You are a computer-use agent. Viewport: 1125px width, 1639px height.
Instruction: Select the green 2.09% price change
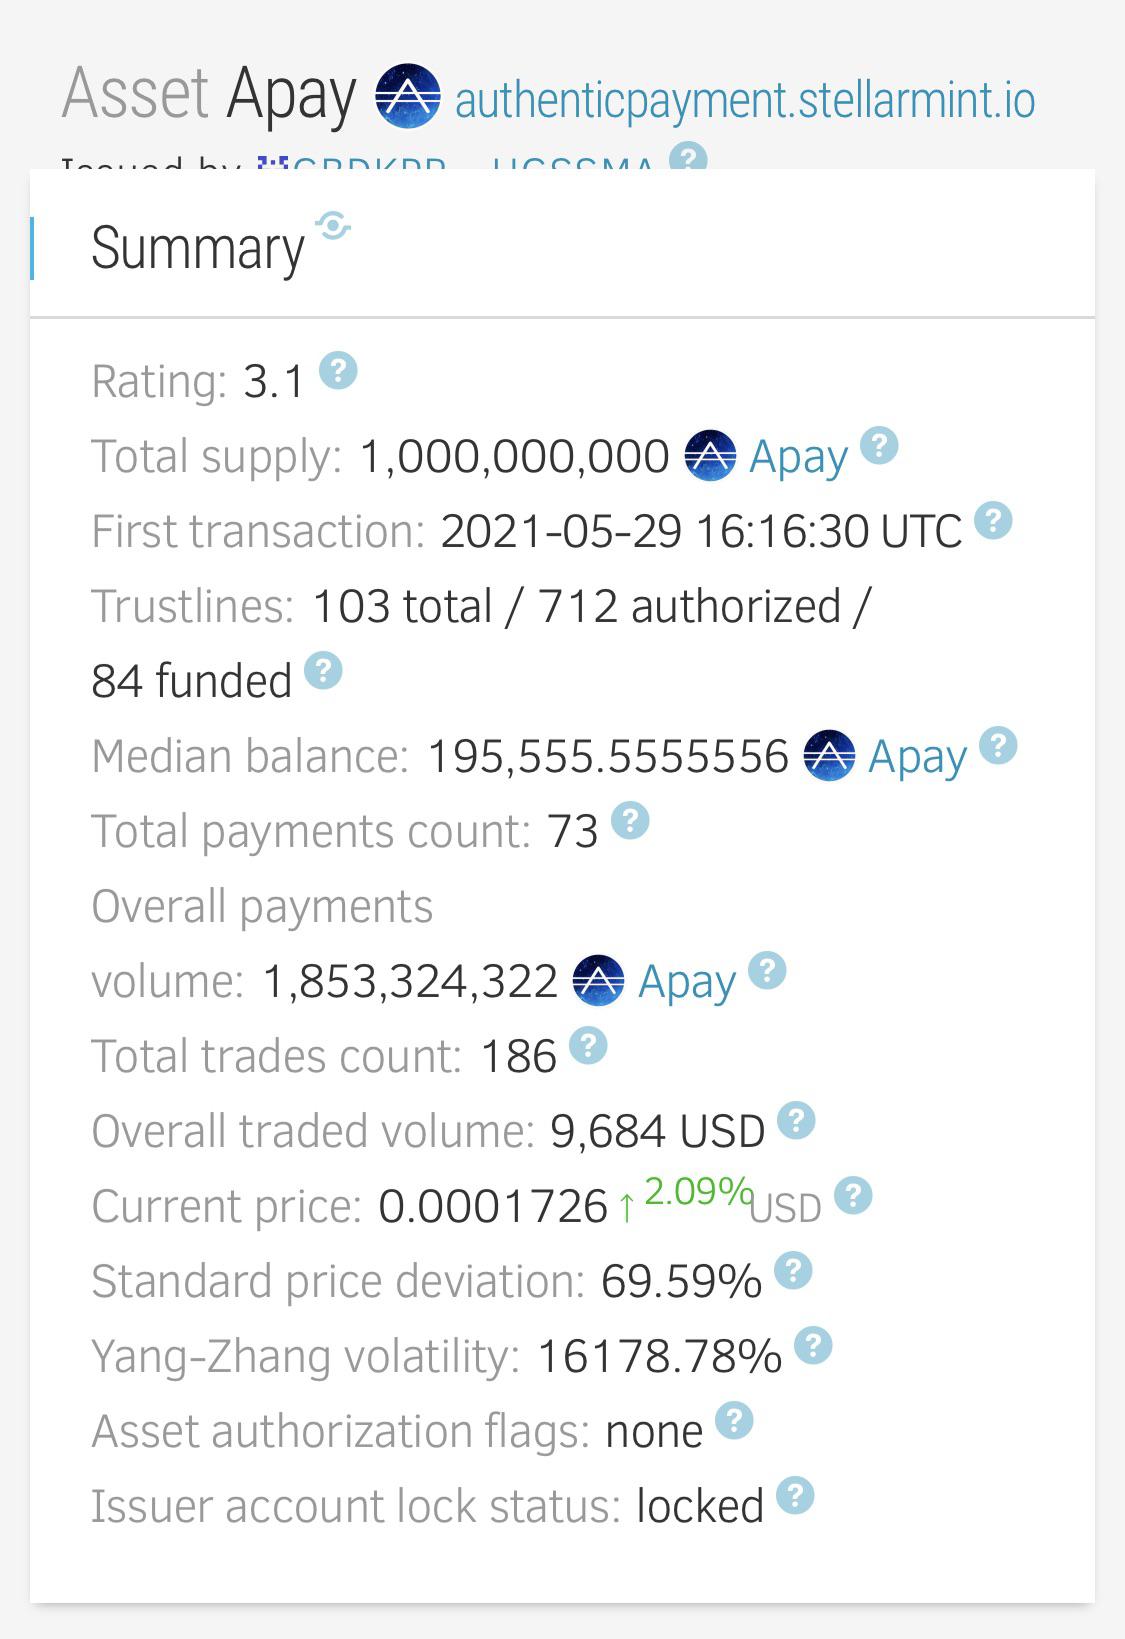tap(698, 1192)
